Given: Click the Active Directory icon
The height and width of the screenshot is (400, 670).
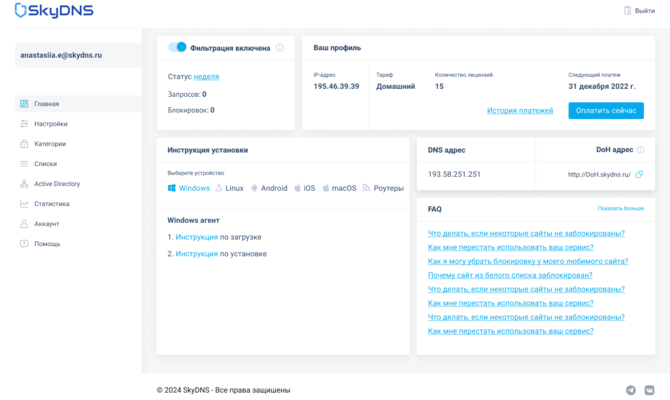Looking at the screenshot, I should pyautogui.click(x=24, y=184).
